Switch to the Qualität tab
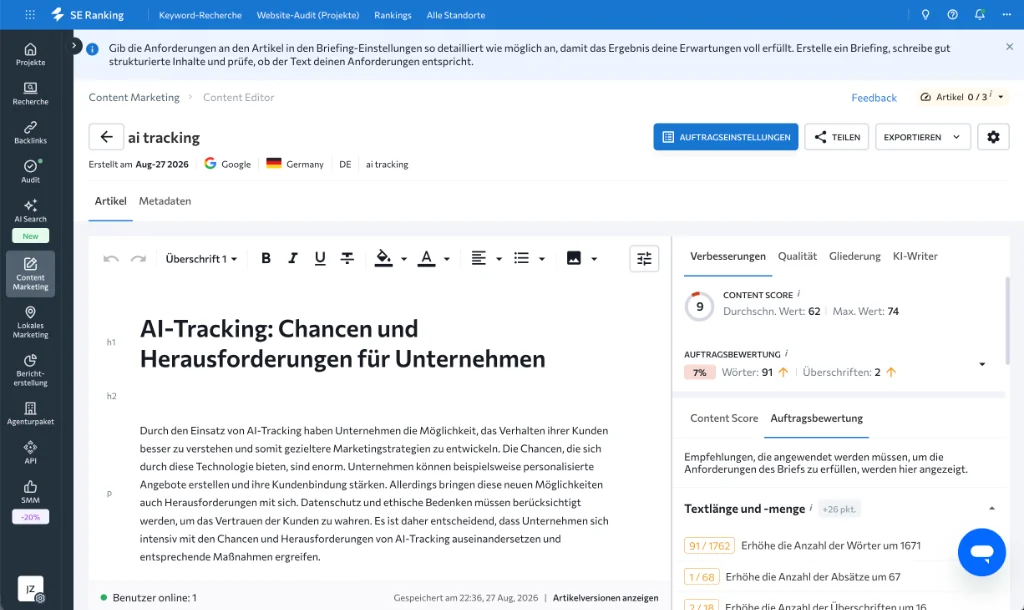 click(x=797, y=256)
